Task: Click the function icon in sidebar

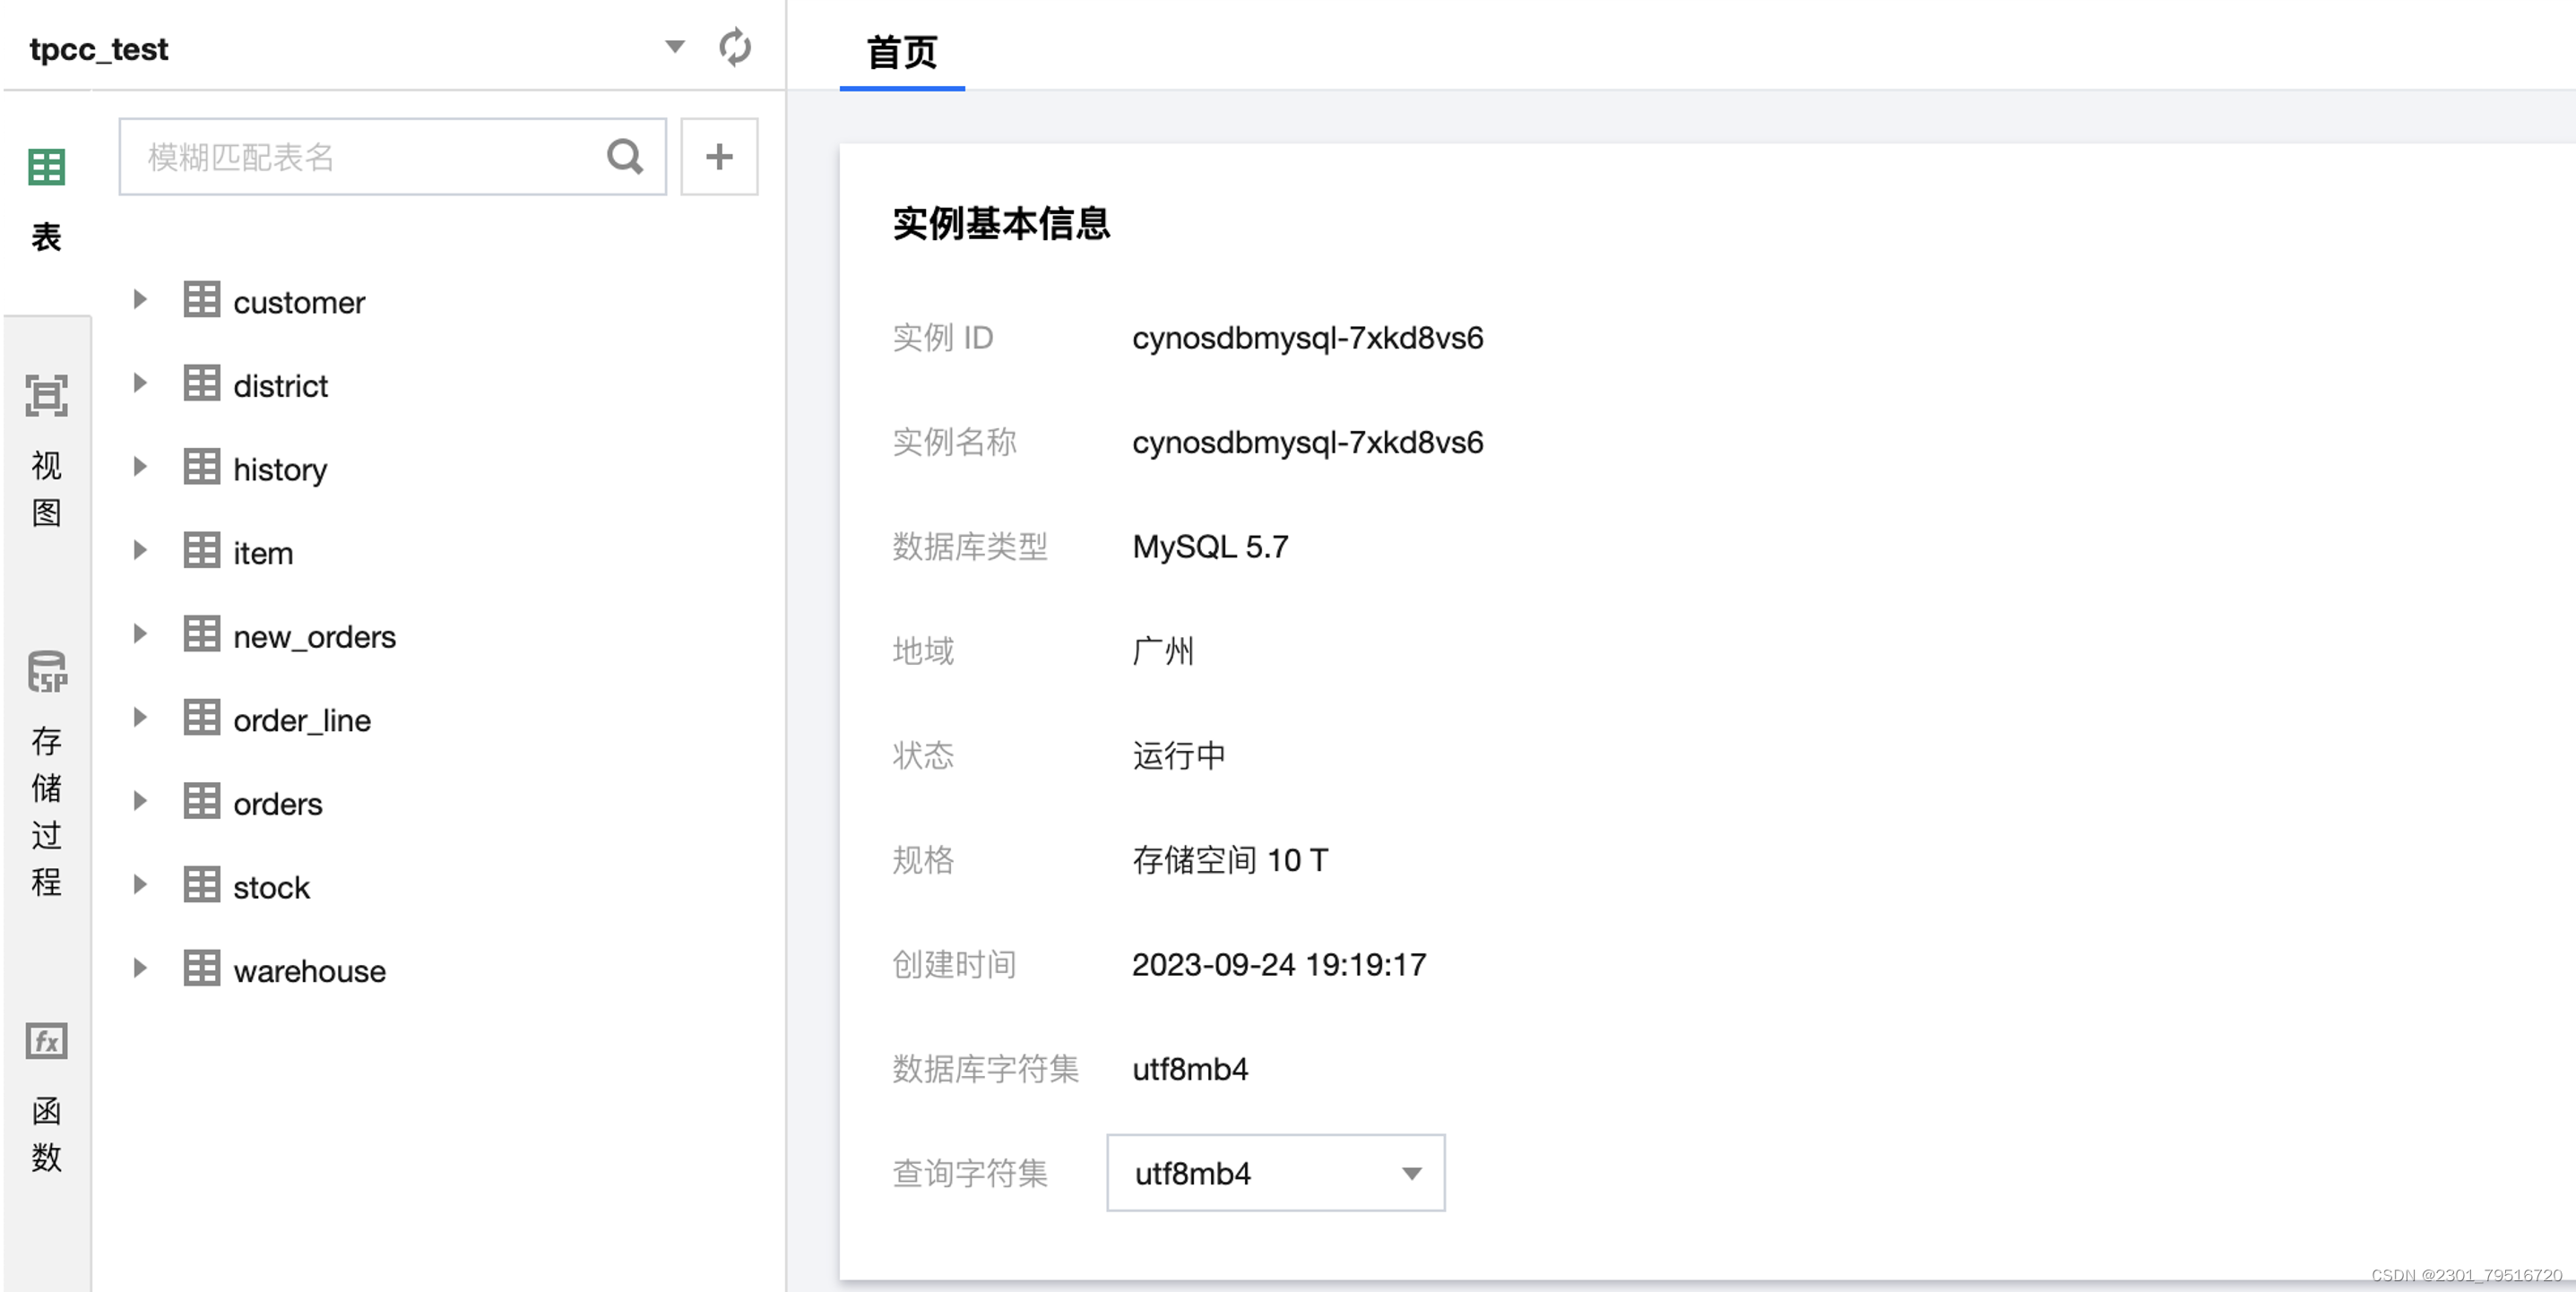Action: pos(48,1040)
